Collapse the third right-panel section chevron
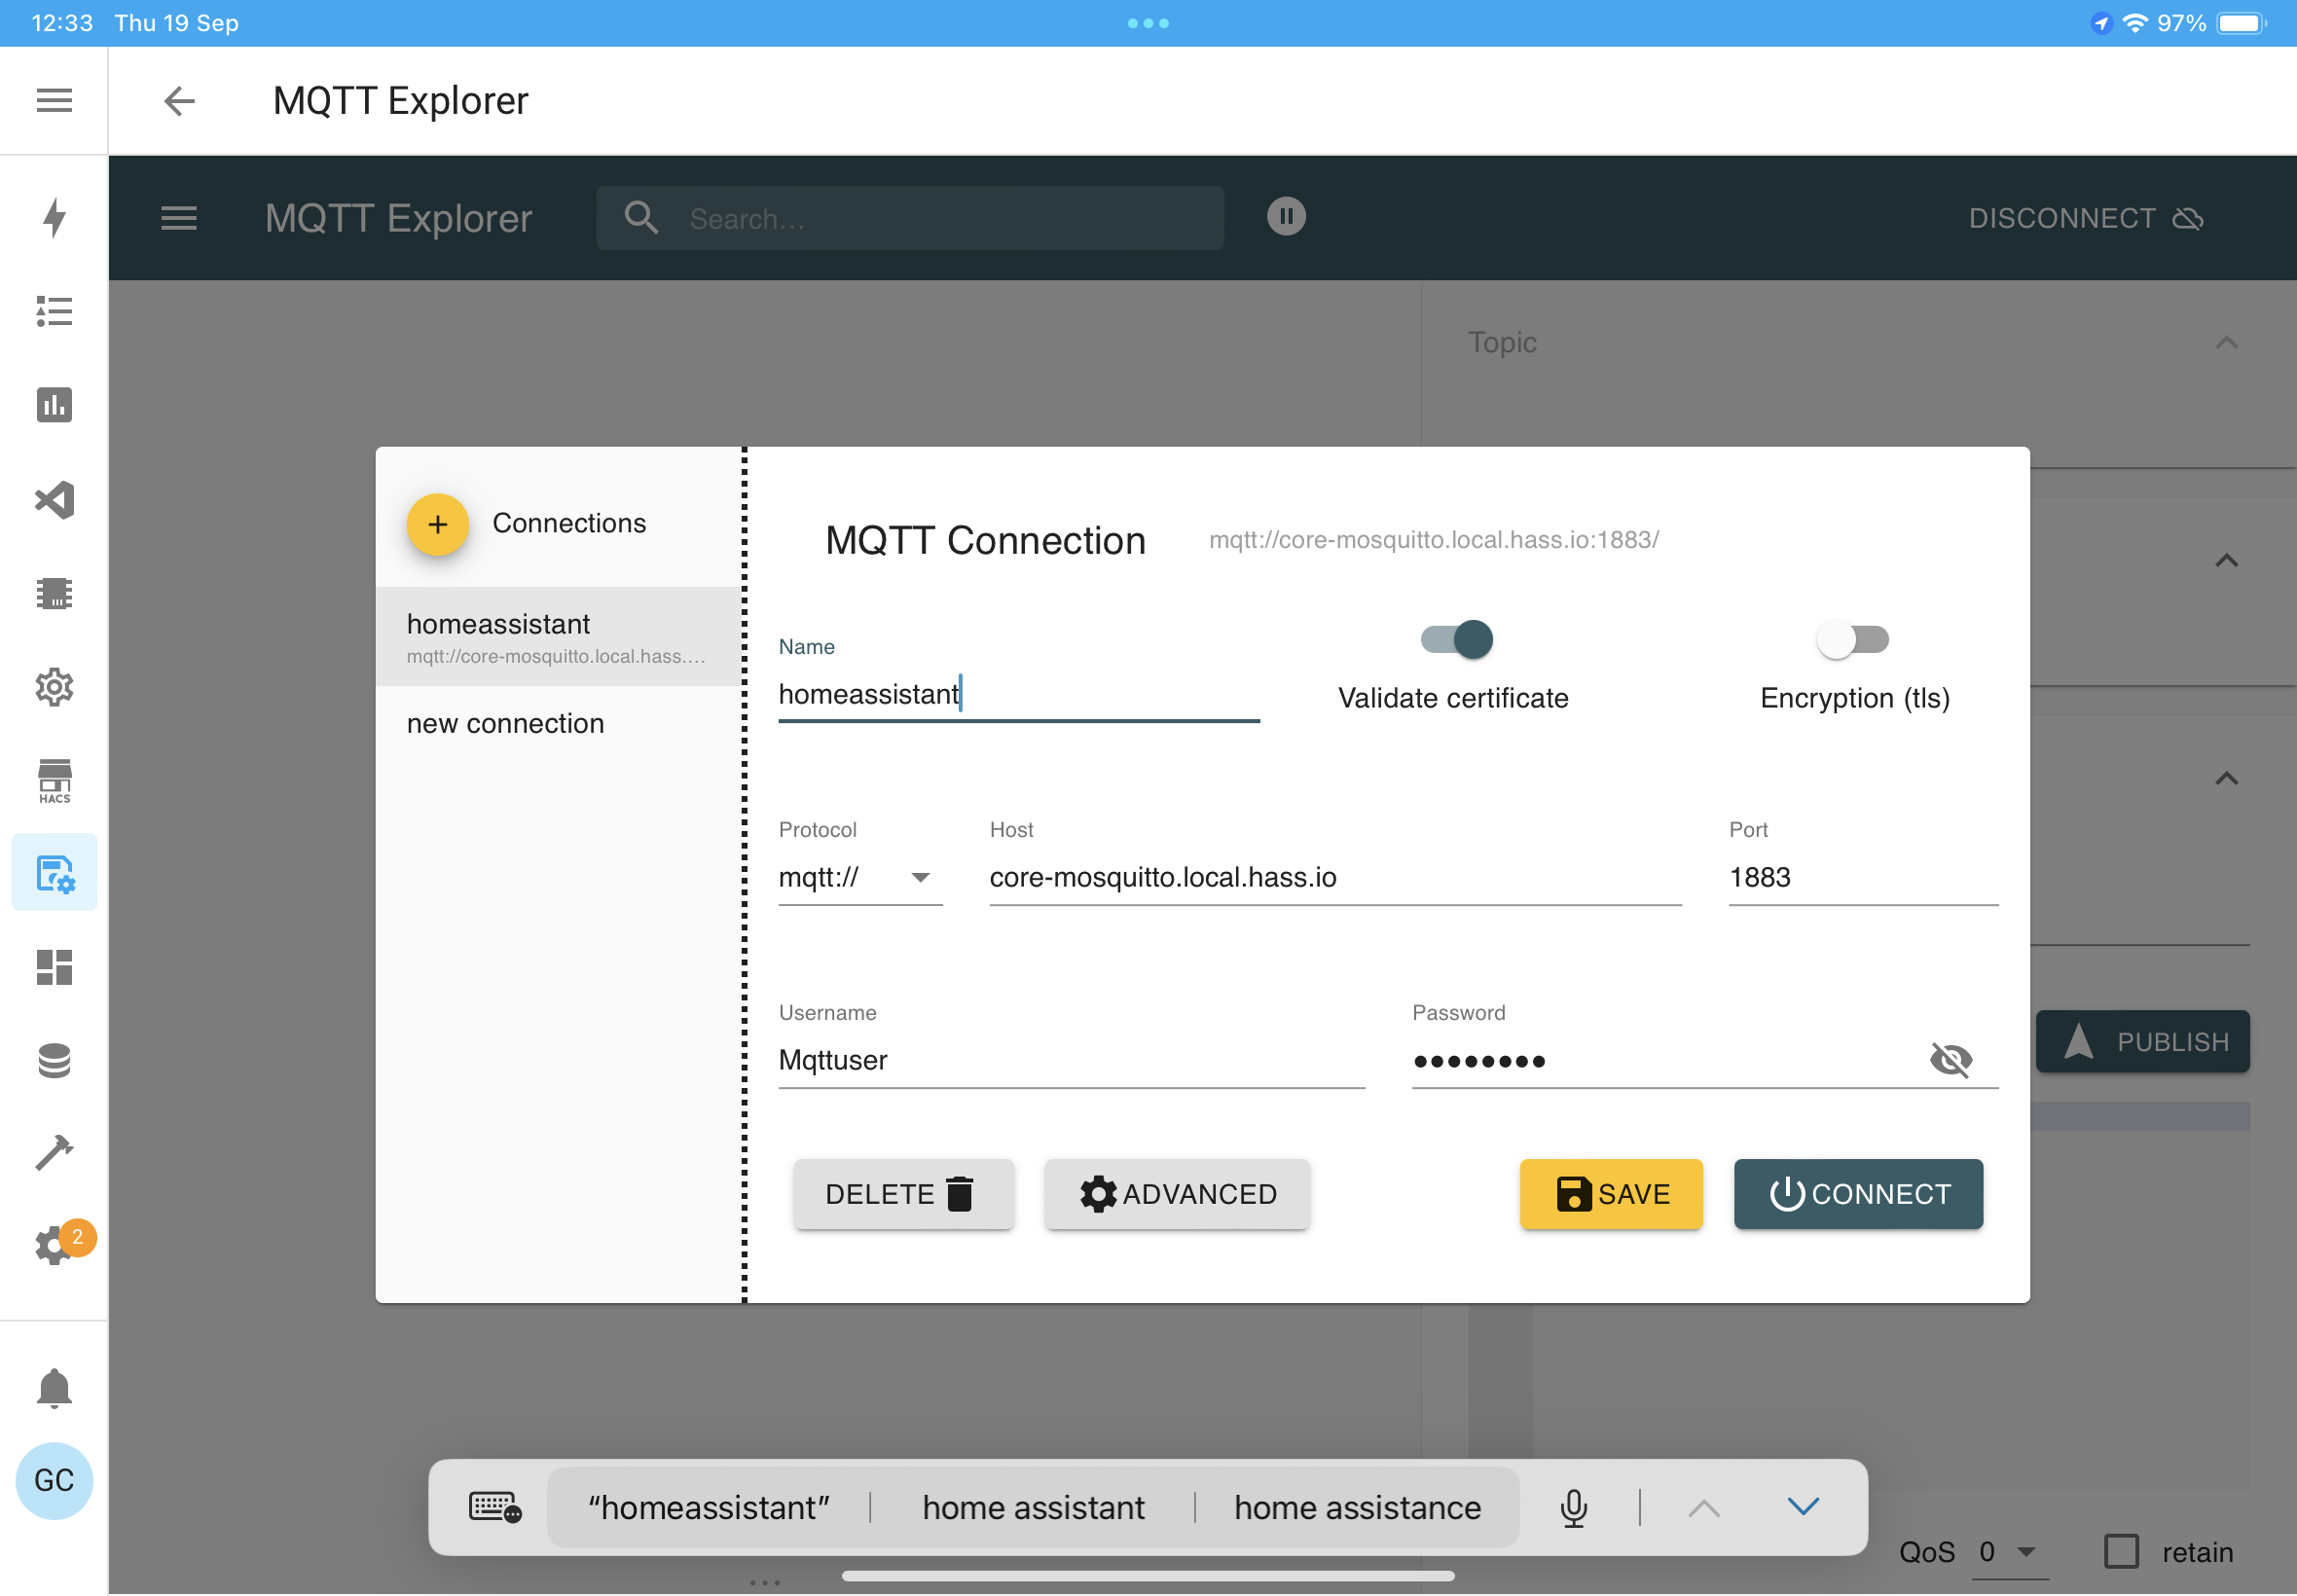 [x=2226, y=779]
